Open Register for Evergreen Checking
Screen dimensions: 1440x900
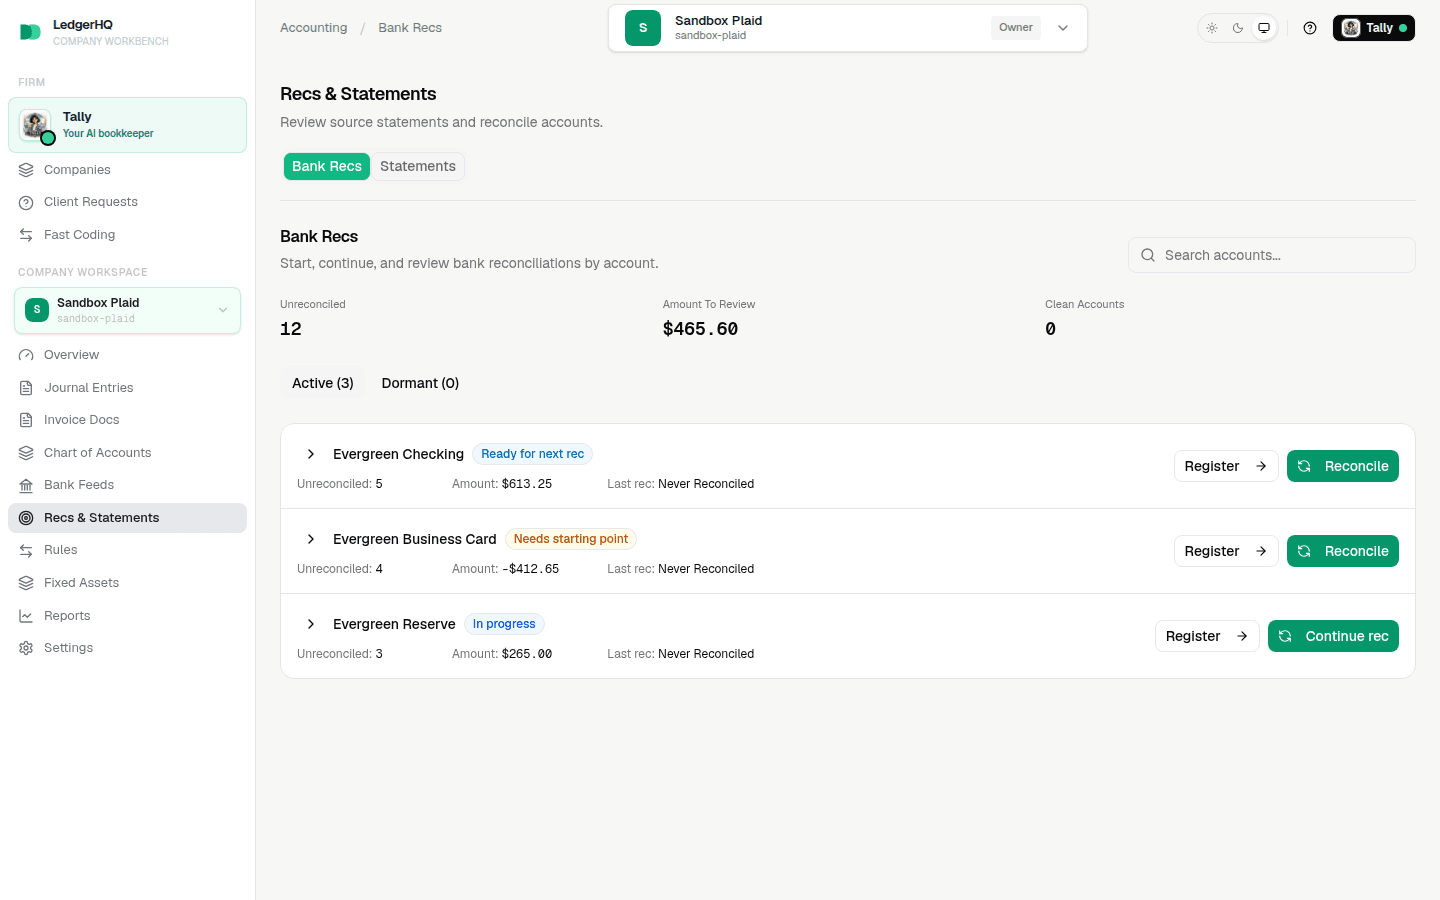coord(1226,466)
